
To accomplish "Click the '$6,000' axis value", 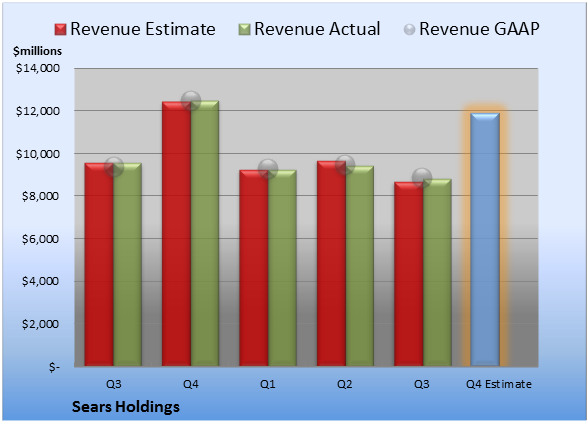I will [x=40, y=239].
